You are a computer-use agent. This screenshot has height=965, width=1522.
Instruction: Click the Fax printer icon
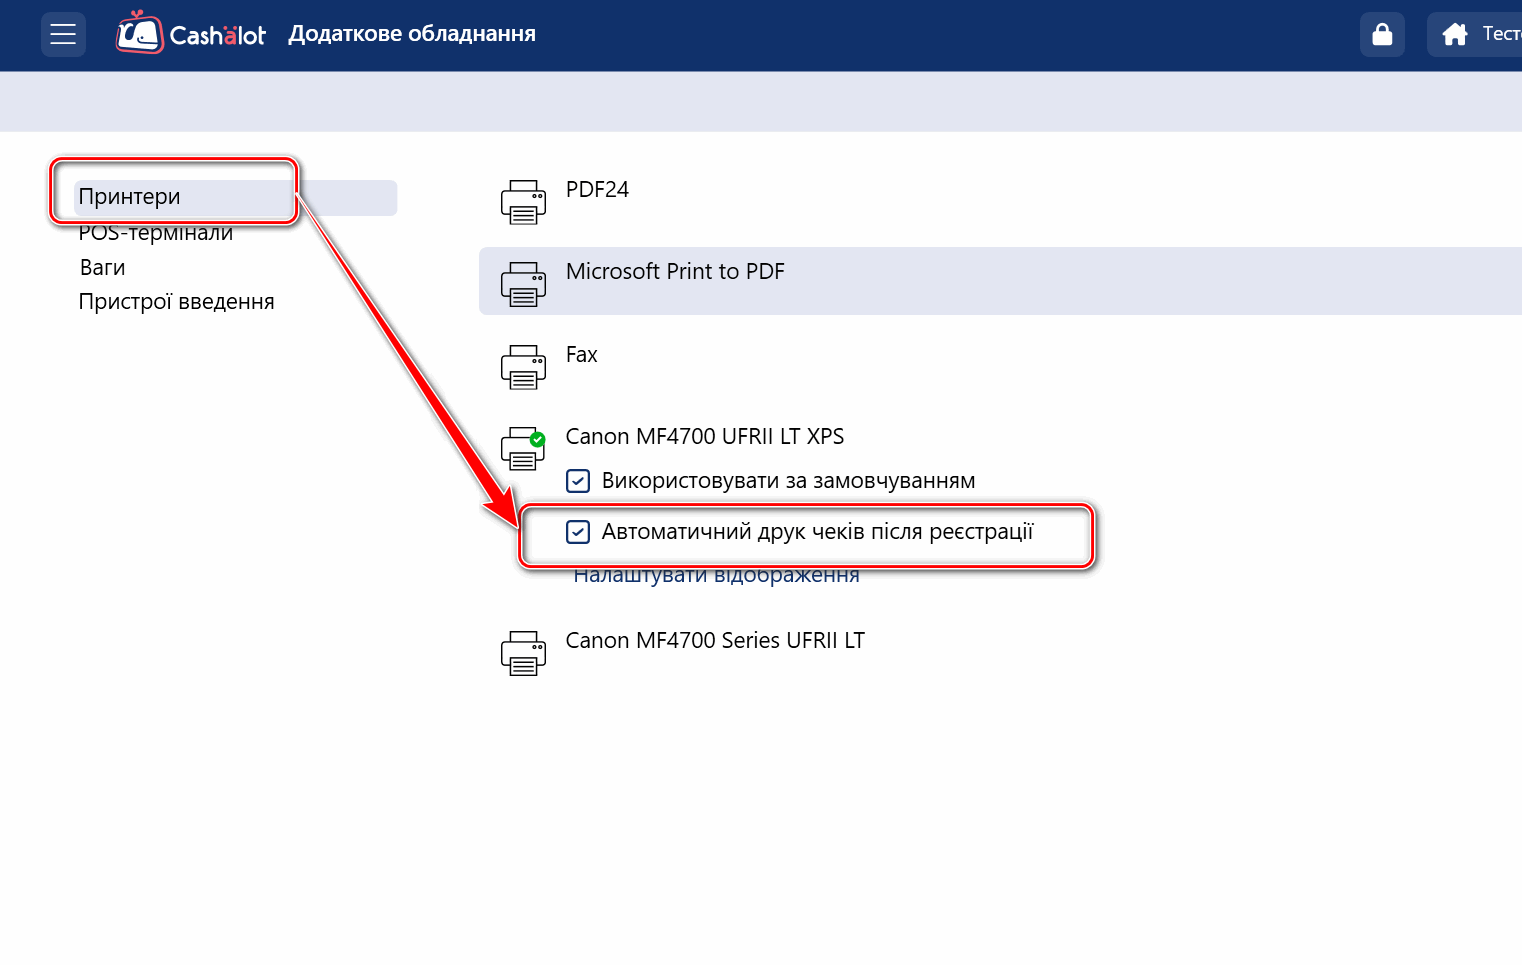523,367
